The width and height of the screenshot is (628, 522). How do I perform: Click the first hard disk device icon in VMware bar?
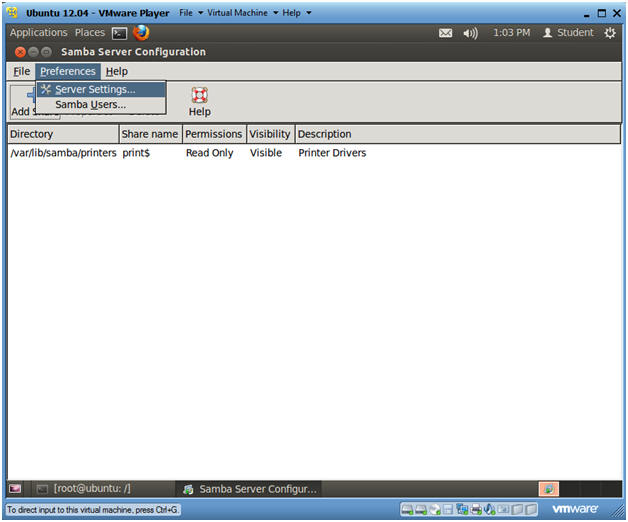[407, 509]
